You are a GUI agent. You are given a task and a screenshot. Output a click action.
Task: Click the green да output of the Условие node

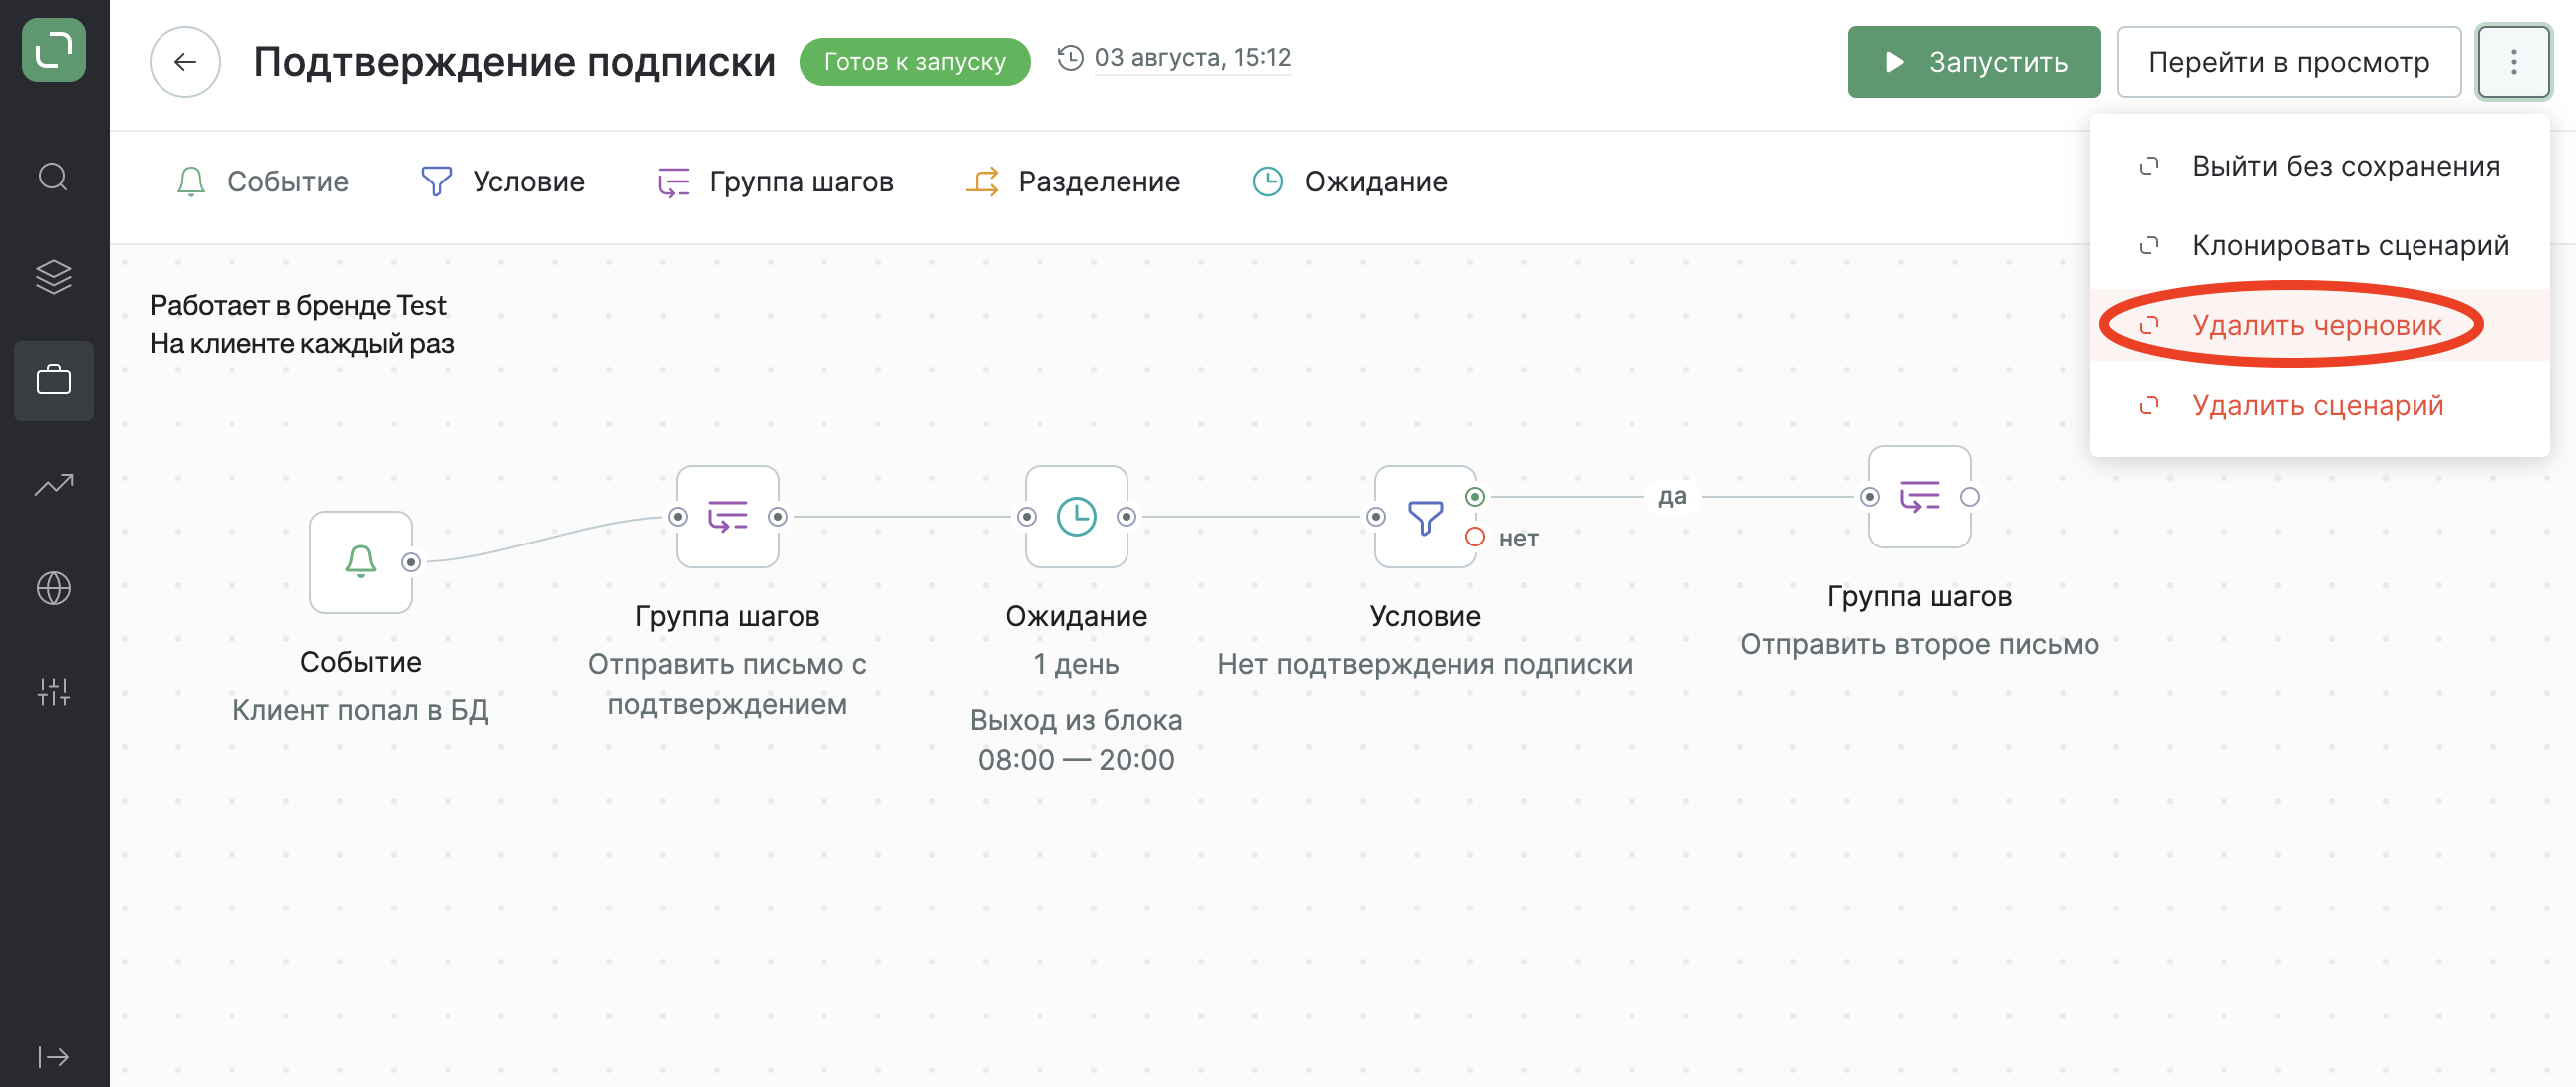pyautogui.click(x=1475, y=496)
